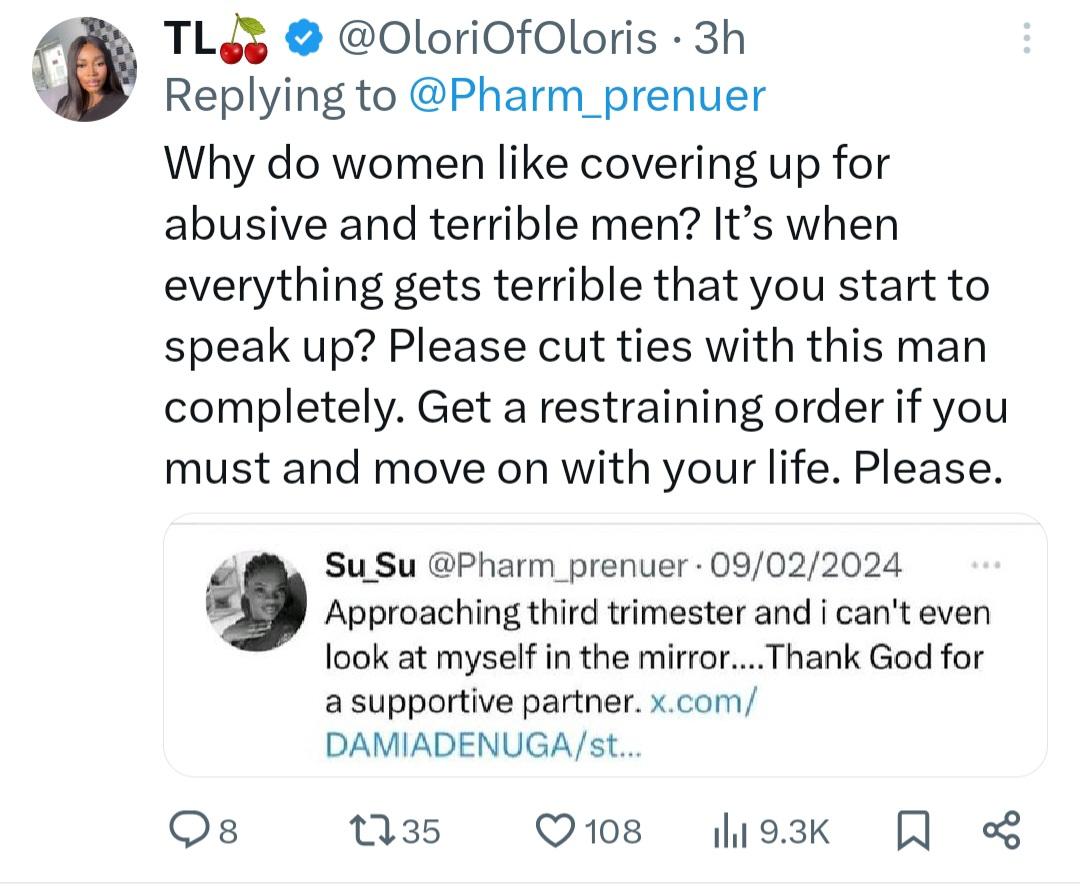The height and width of the screenshot is (886, 1080).
Task: Click the TL display name
Action: coord(187,39)
